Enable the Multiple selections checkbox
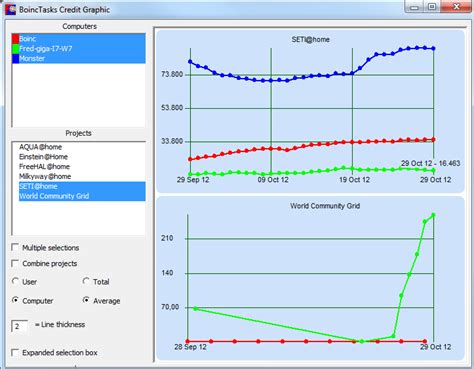The image size is (474, 369). tap(15, 247)
